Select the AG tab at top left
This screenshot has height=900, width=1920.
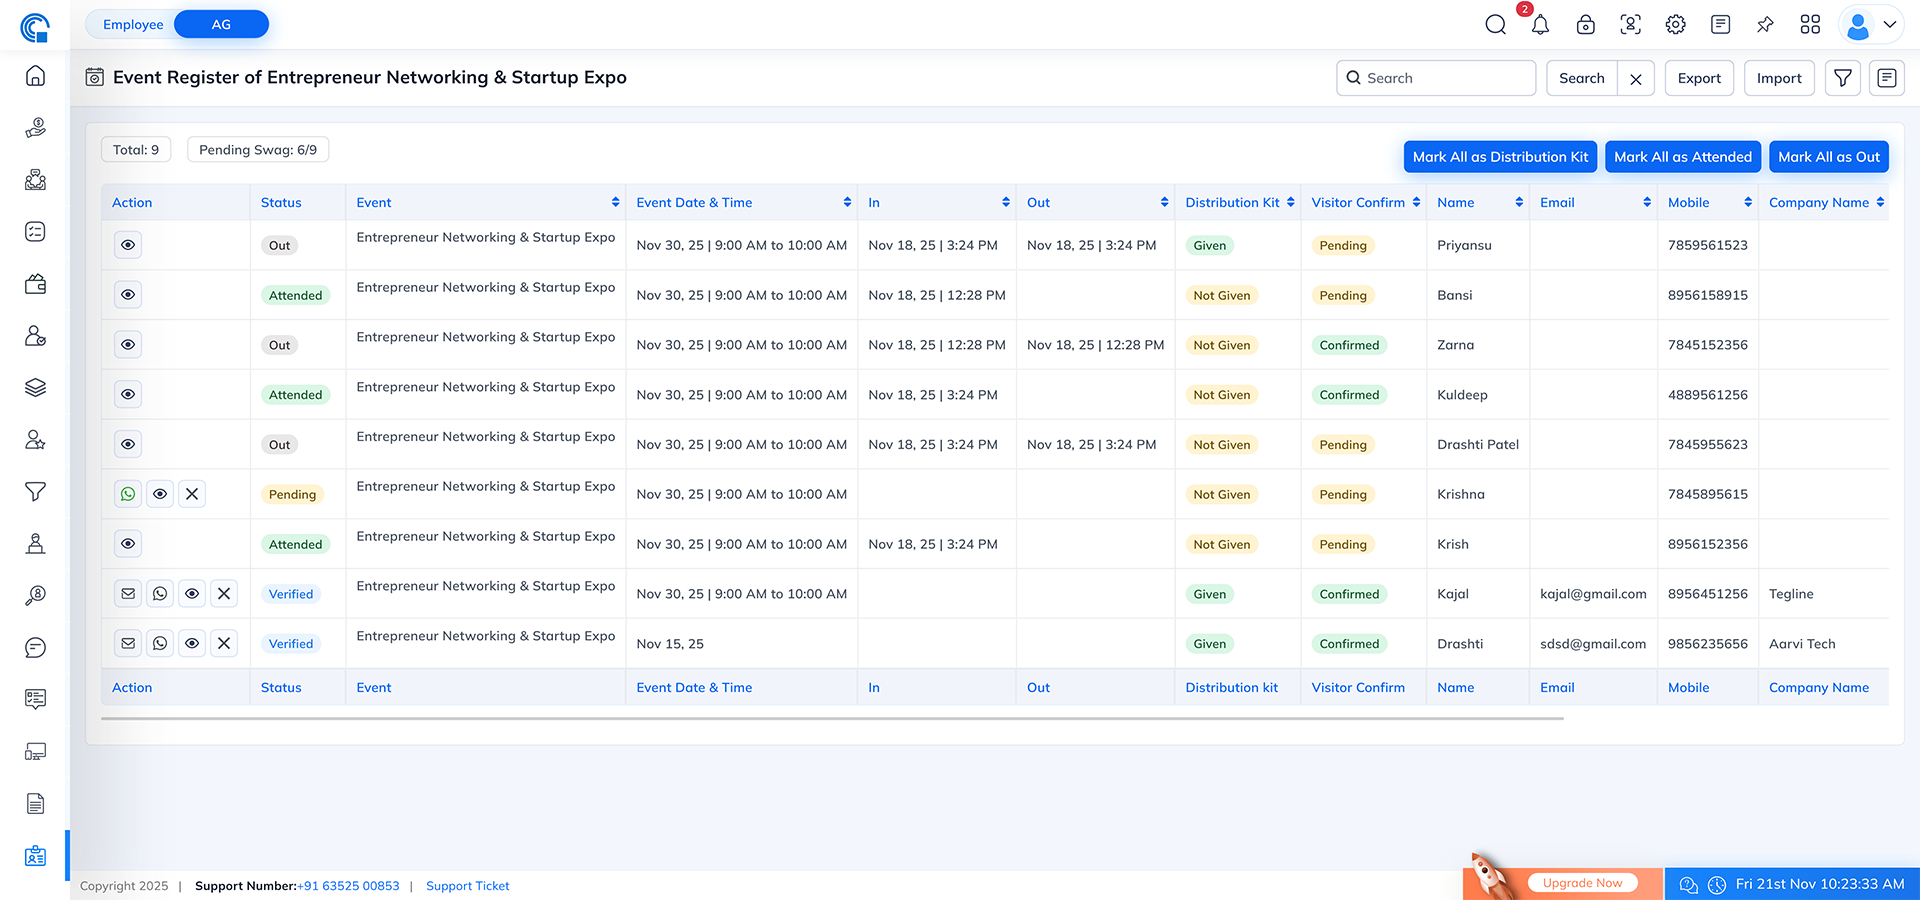click(220, 24)
